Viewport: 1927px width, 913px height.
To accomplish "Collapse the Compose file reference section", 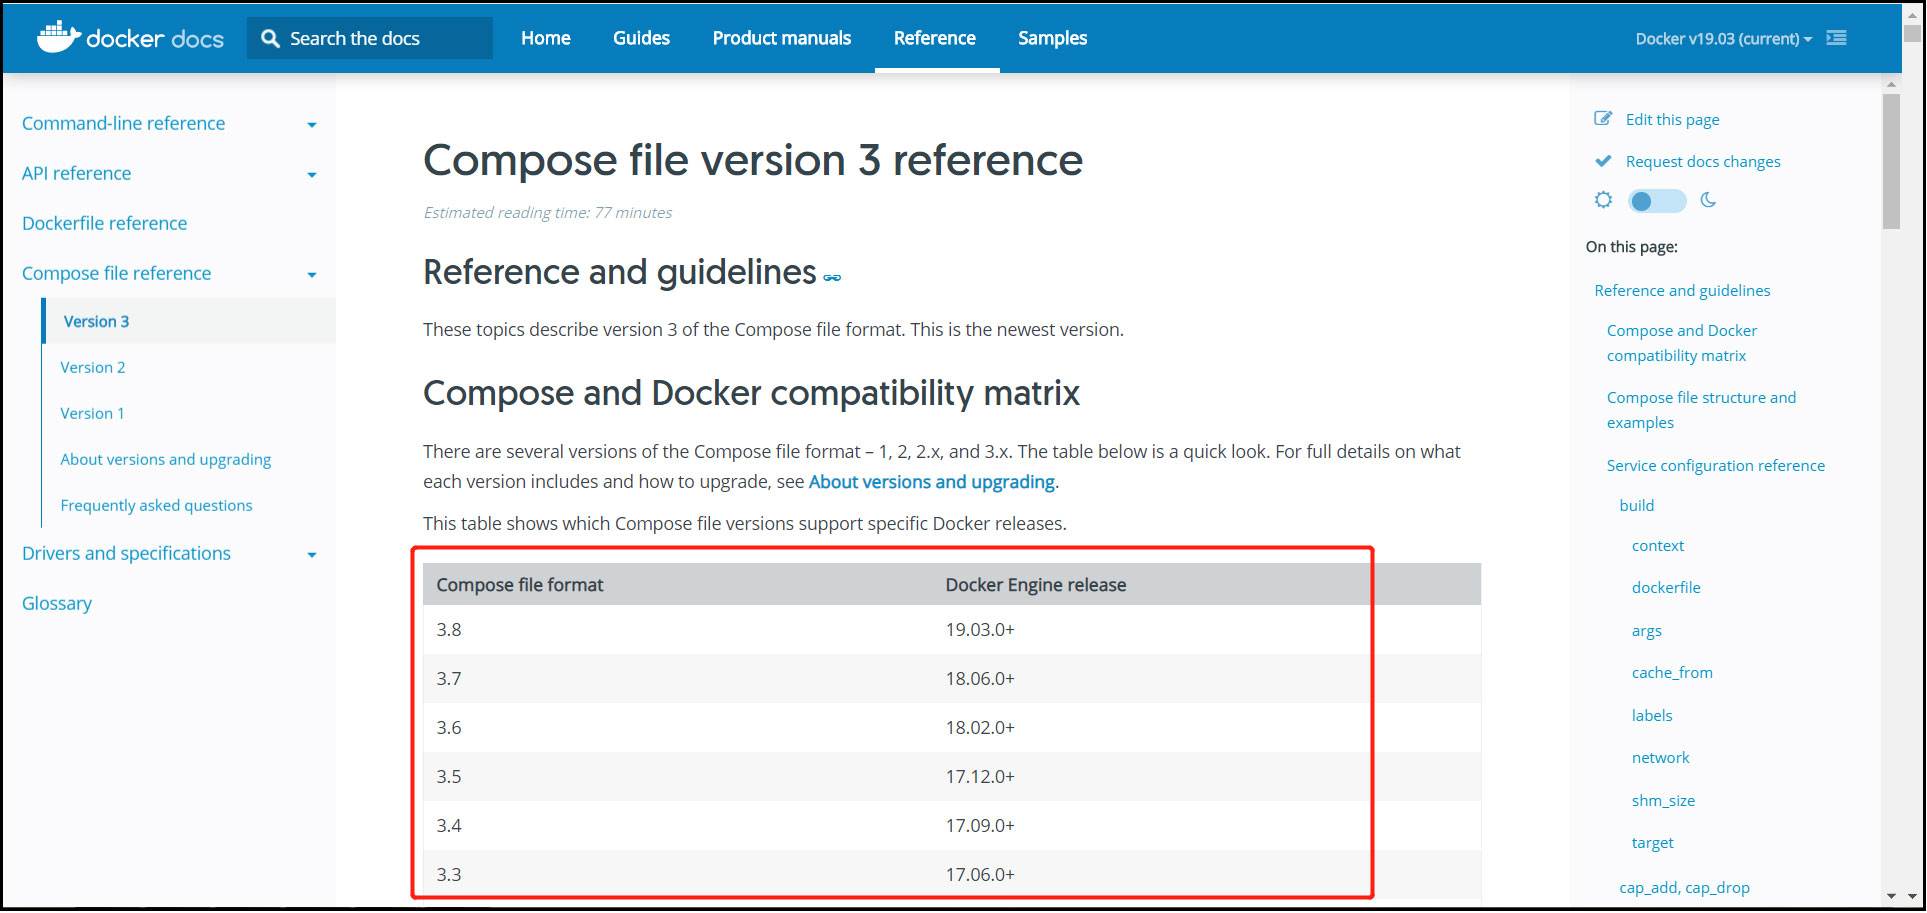I will (x=312, y=273).
